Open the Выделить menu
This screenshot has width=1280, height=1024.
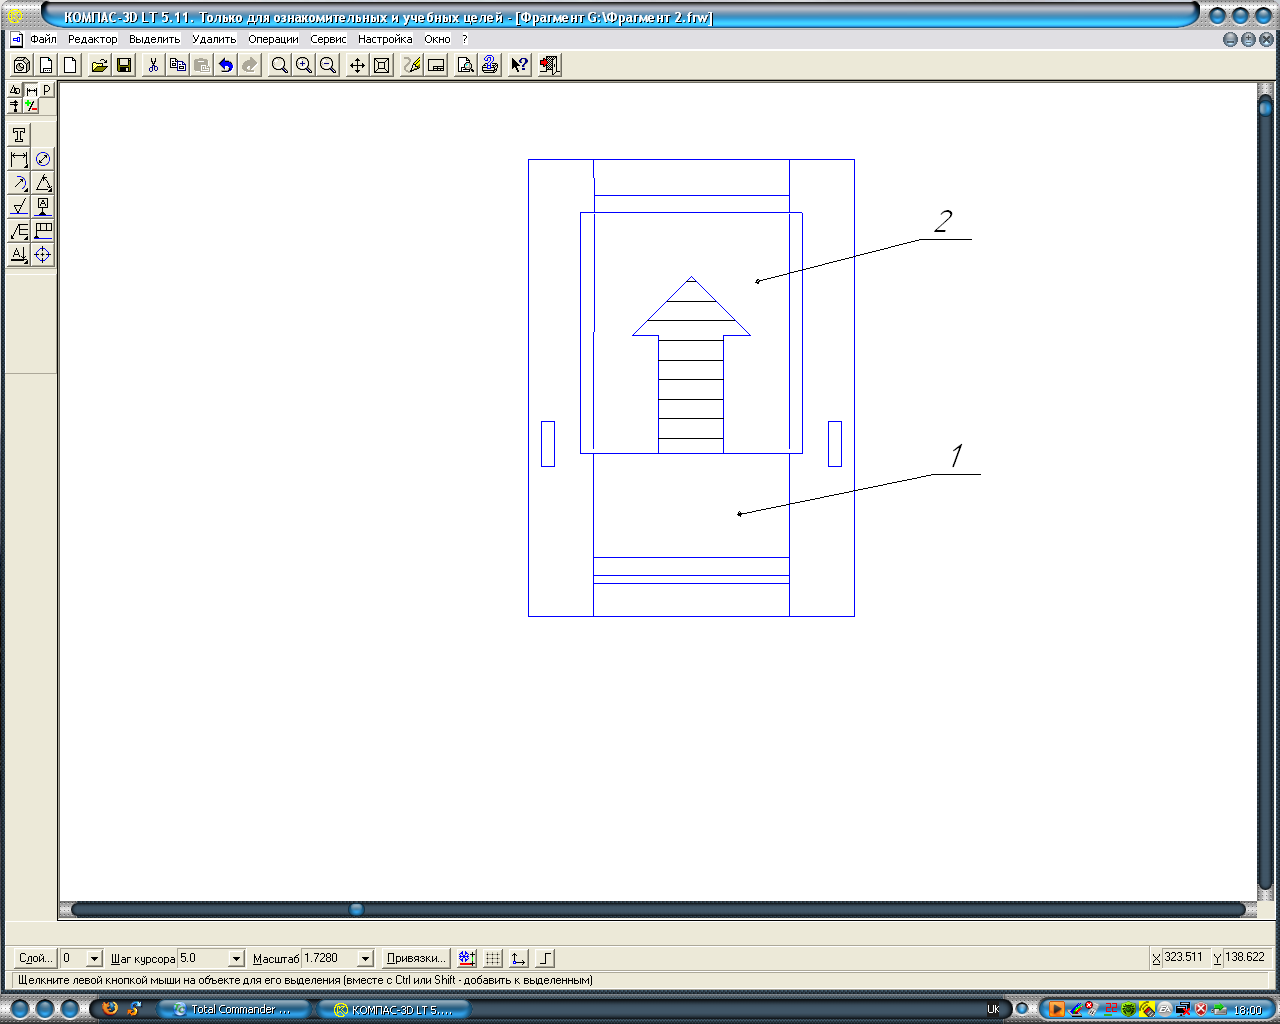tap(154, 39)
